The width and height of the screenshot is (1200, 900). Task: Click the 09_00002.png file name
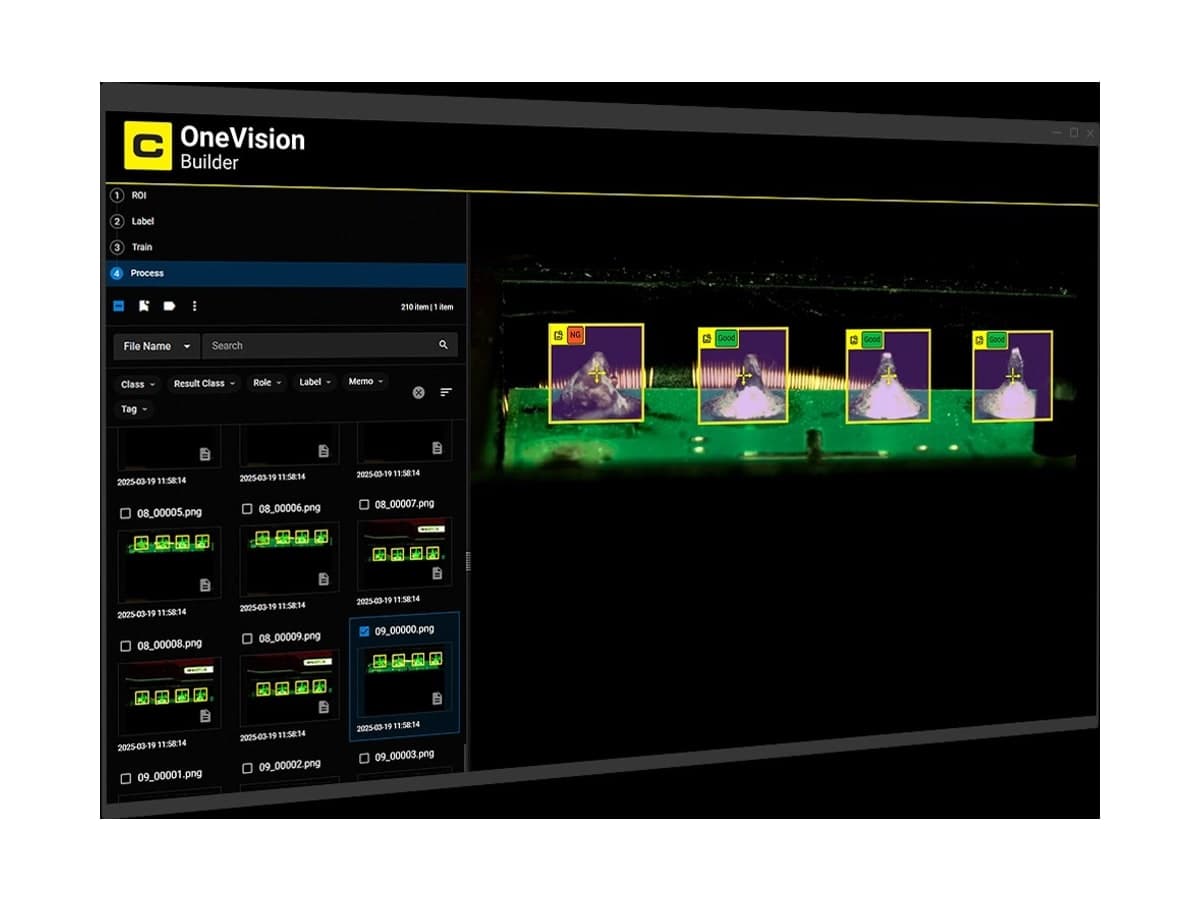point(290,766)
